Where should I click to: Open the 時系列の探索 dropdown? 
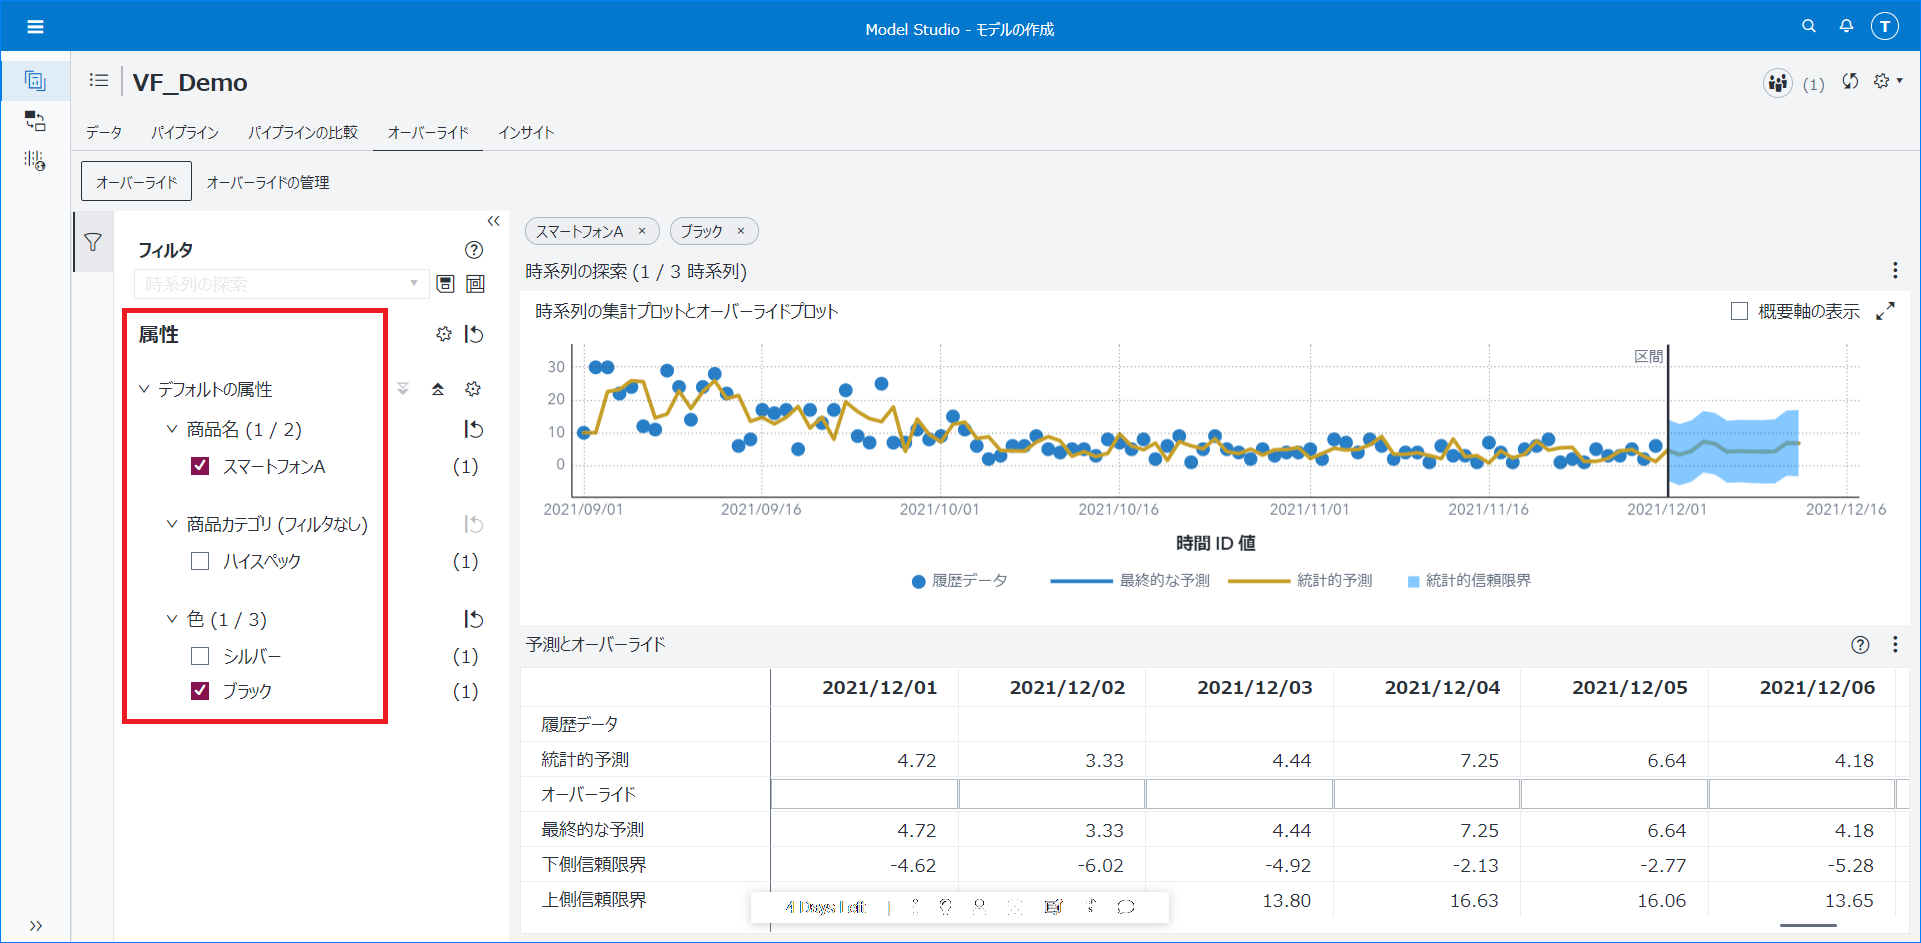[x=281, y=284]
